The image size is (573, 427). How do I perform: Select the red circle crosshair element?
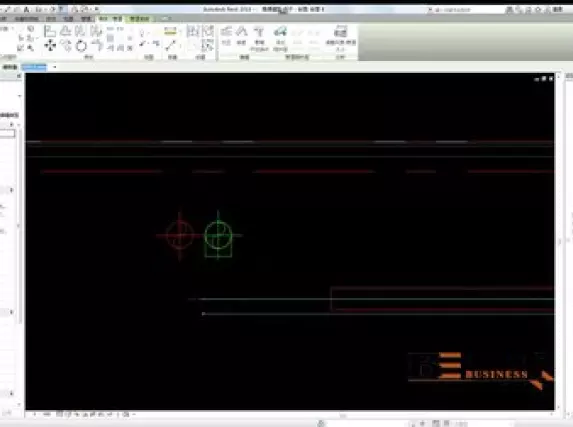tap(179, 235)
